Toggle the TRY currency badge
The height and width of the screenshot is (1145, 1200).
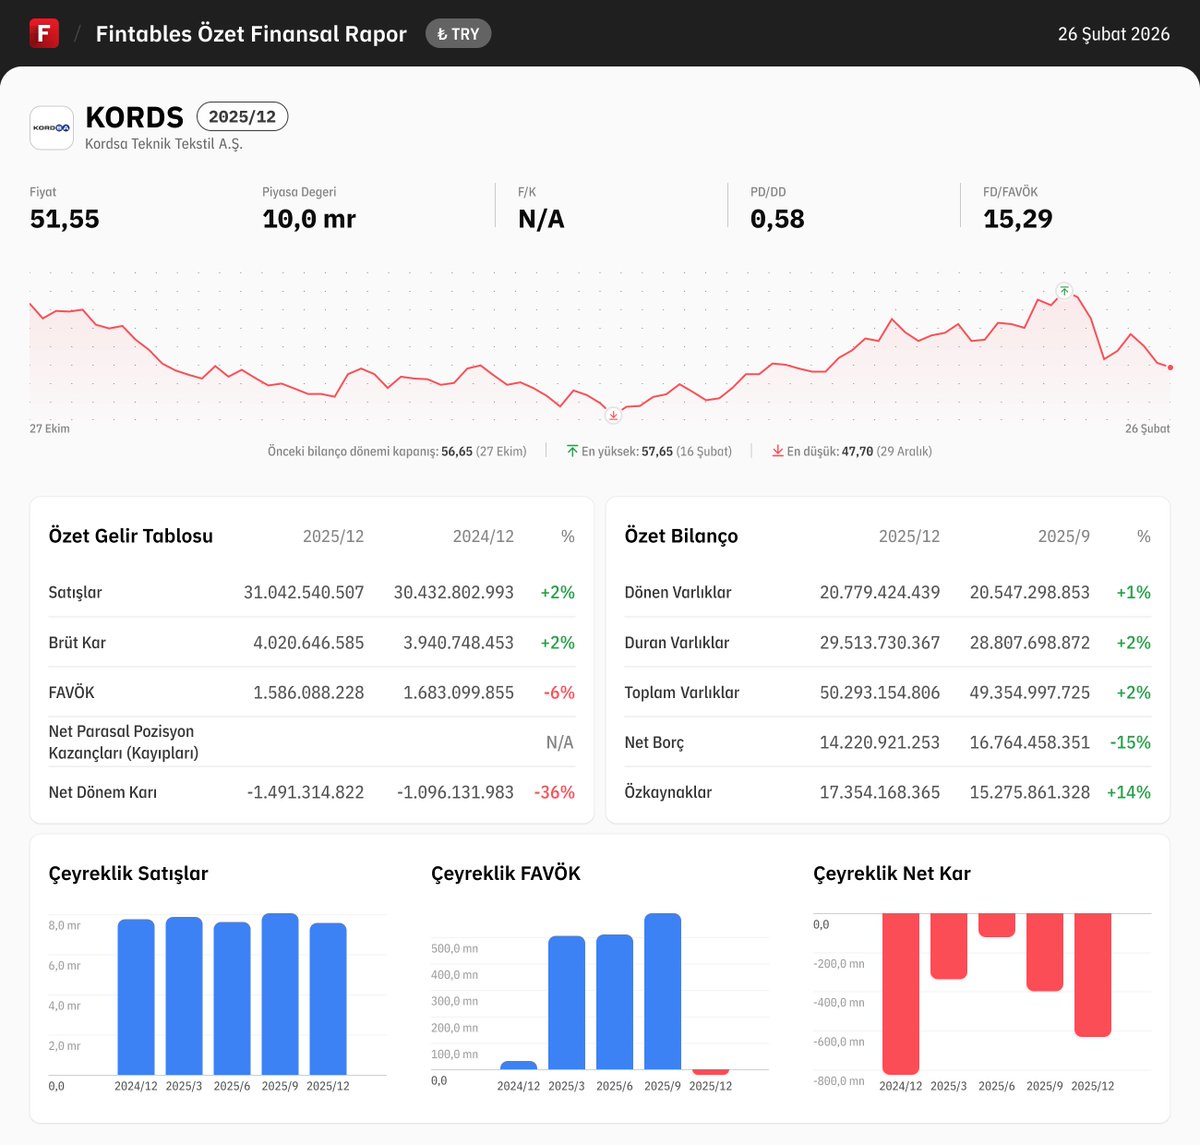tap(458, 33)
